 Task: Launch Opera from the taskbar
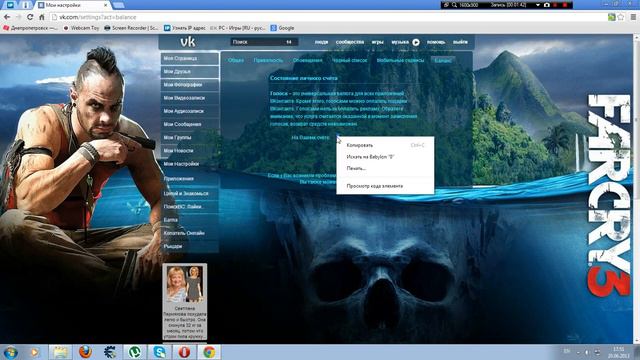(x=184, y=352)
